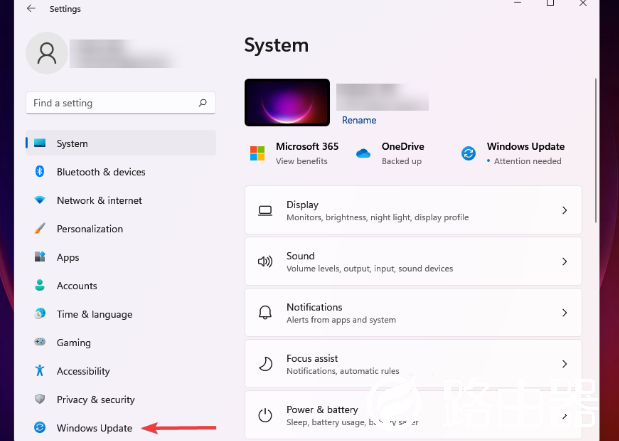Viewport: 619px width, 441px height.
Task: Open Accounts settings page
Action: pos(121,285)
